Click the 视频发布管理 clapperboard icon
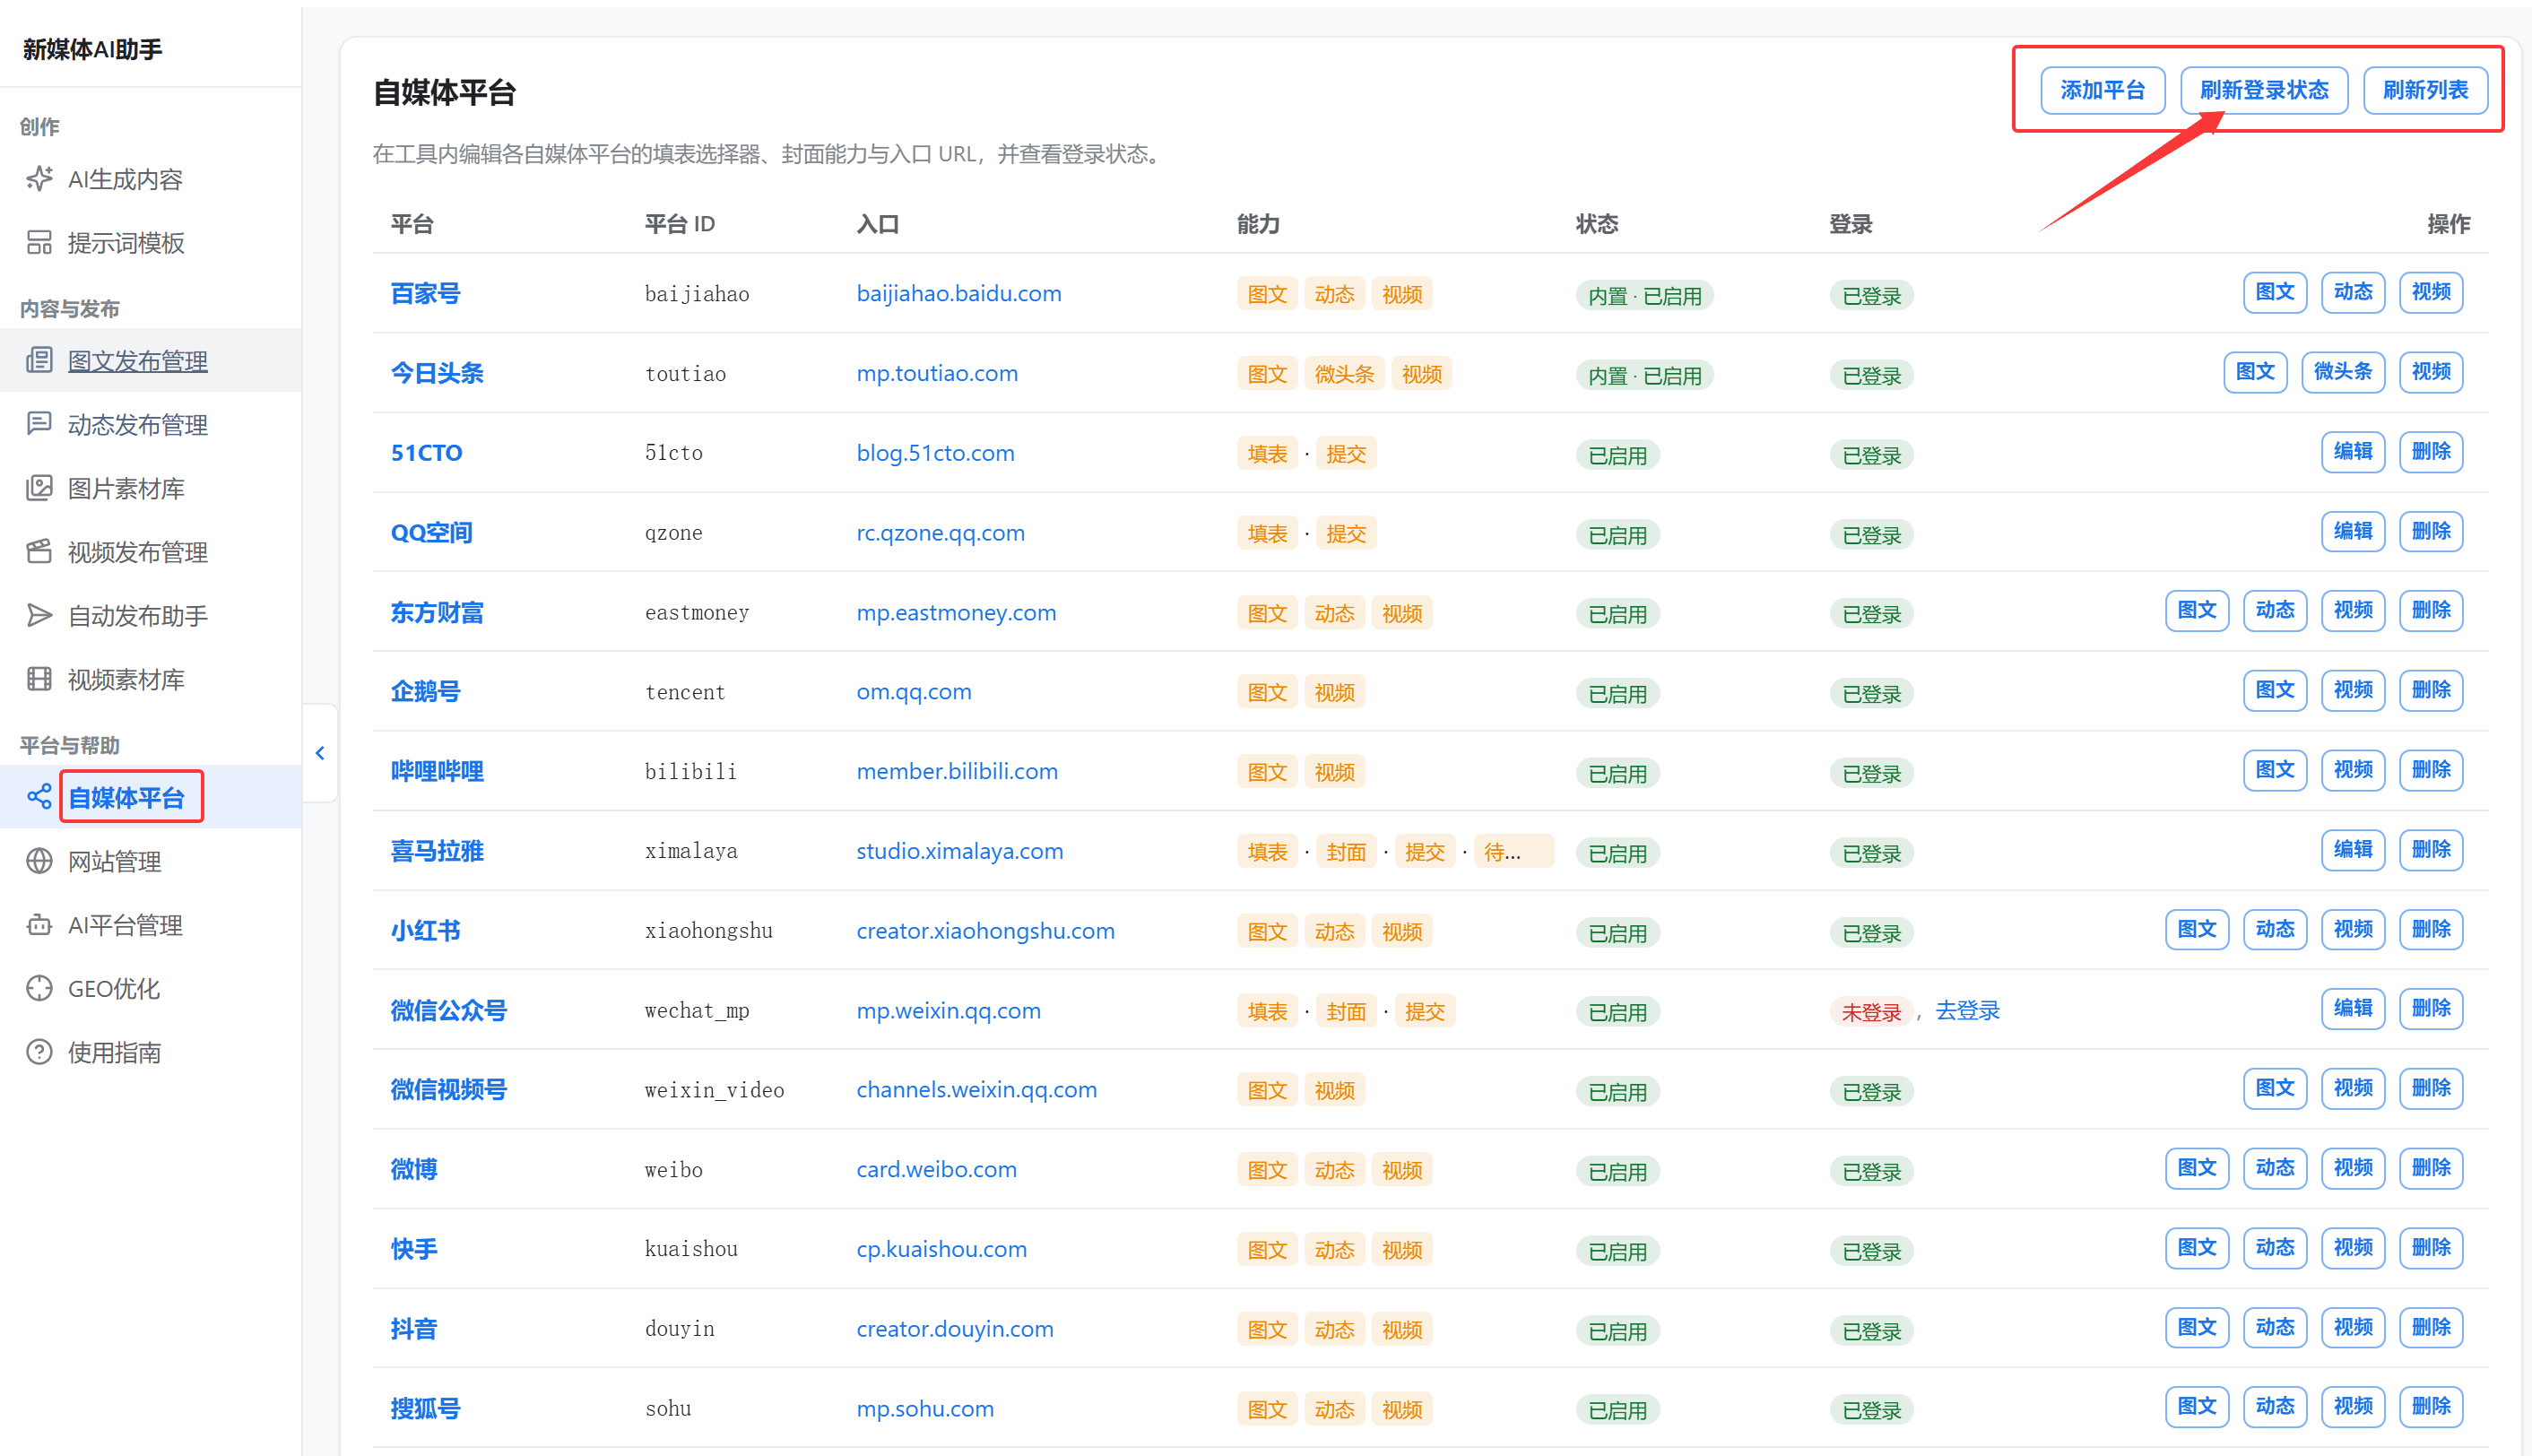 pos(39,552)
